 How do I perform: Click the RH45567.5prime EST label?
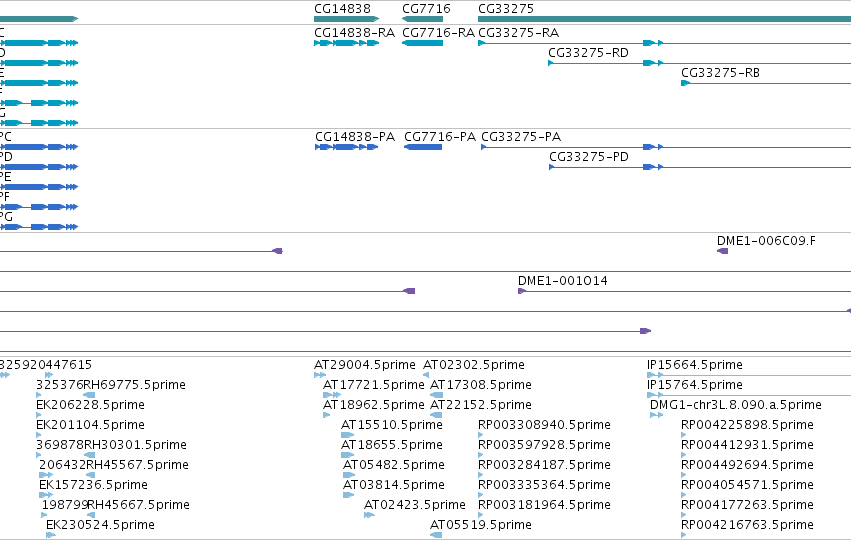[138, 465]
